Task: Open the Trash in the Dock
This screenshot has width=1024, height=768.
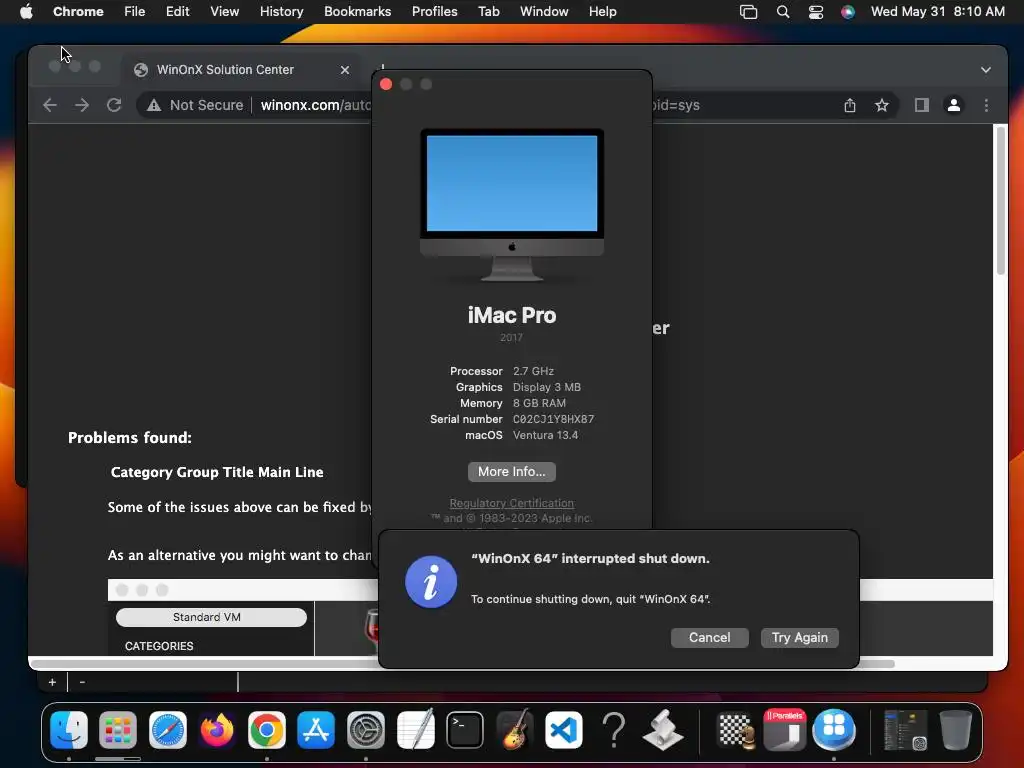Action: point(955,729)
